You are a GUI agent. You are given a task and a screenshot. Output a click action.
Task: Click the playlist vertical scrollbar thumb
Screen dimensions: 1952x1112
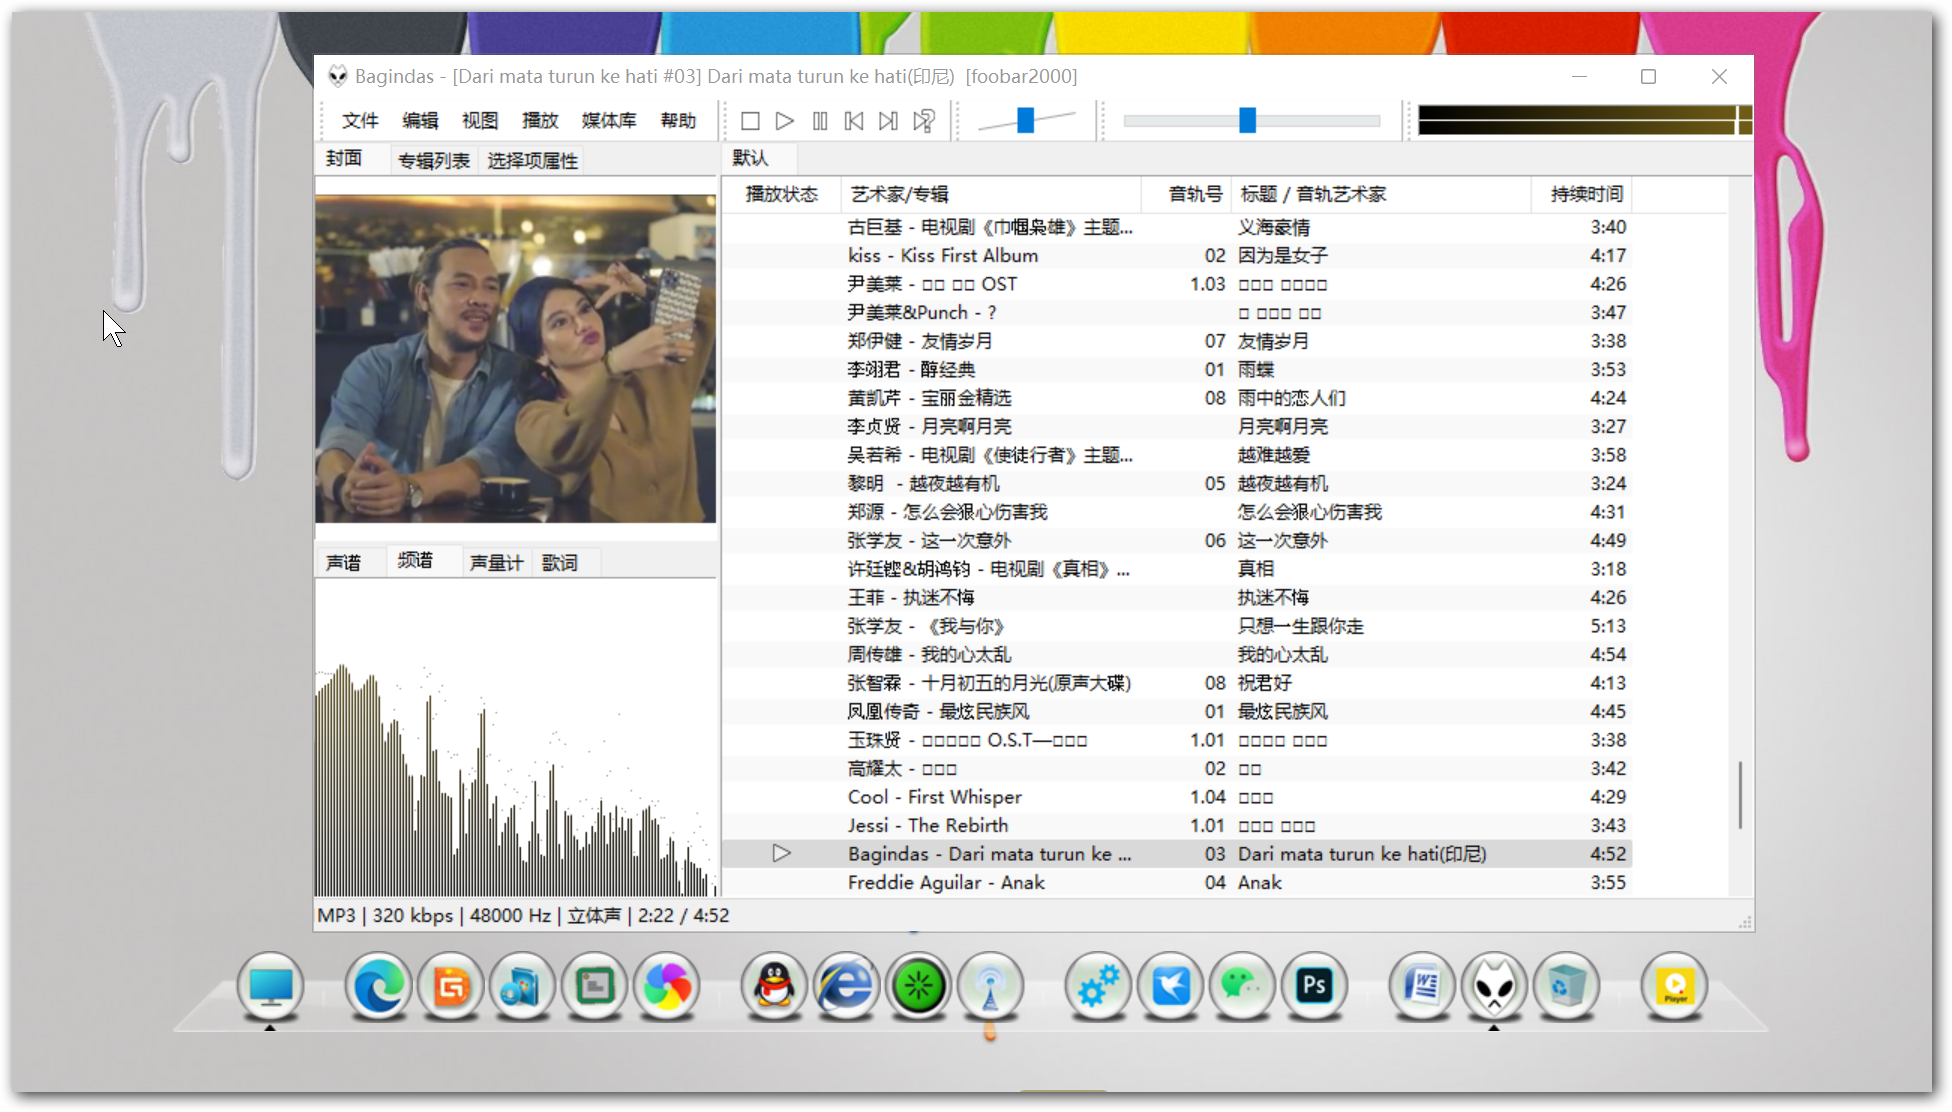pos(1740,795)
